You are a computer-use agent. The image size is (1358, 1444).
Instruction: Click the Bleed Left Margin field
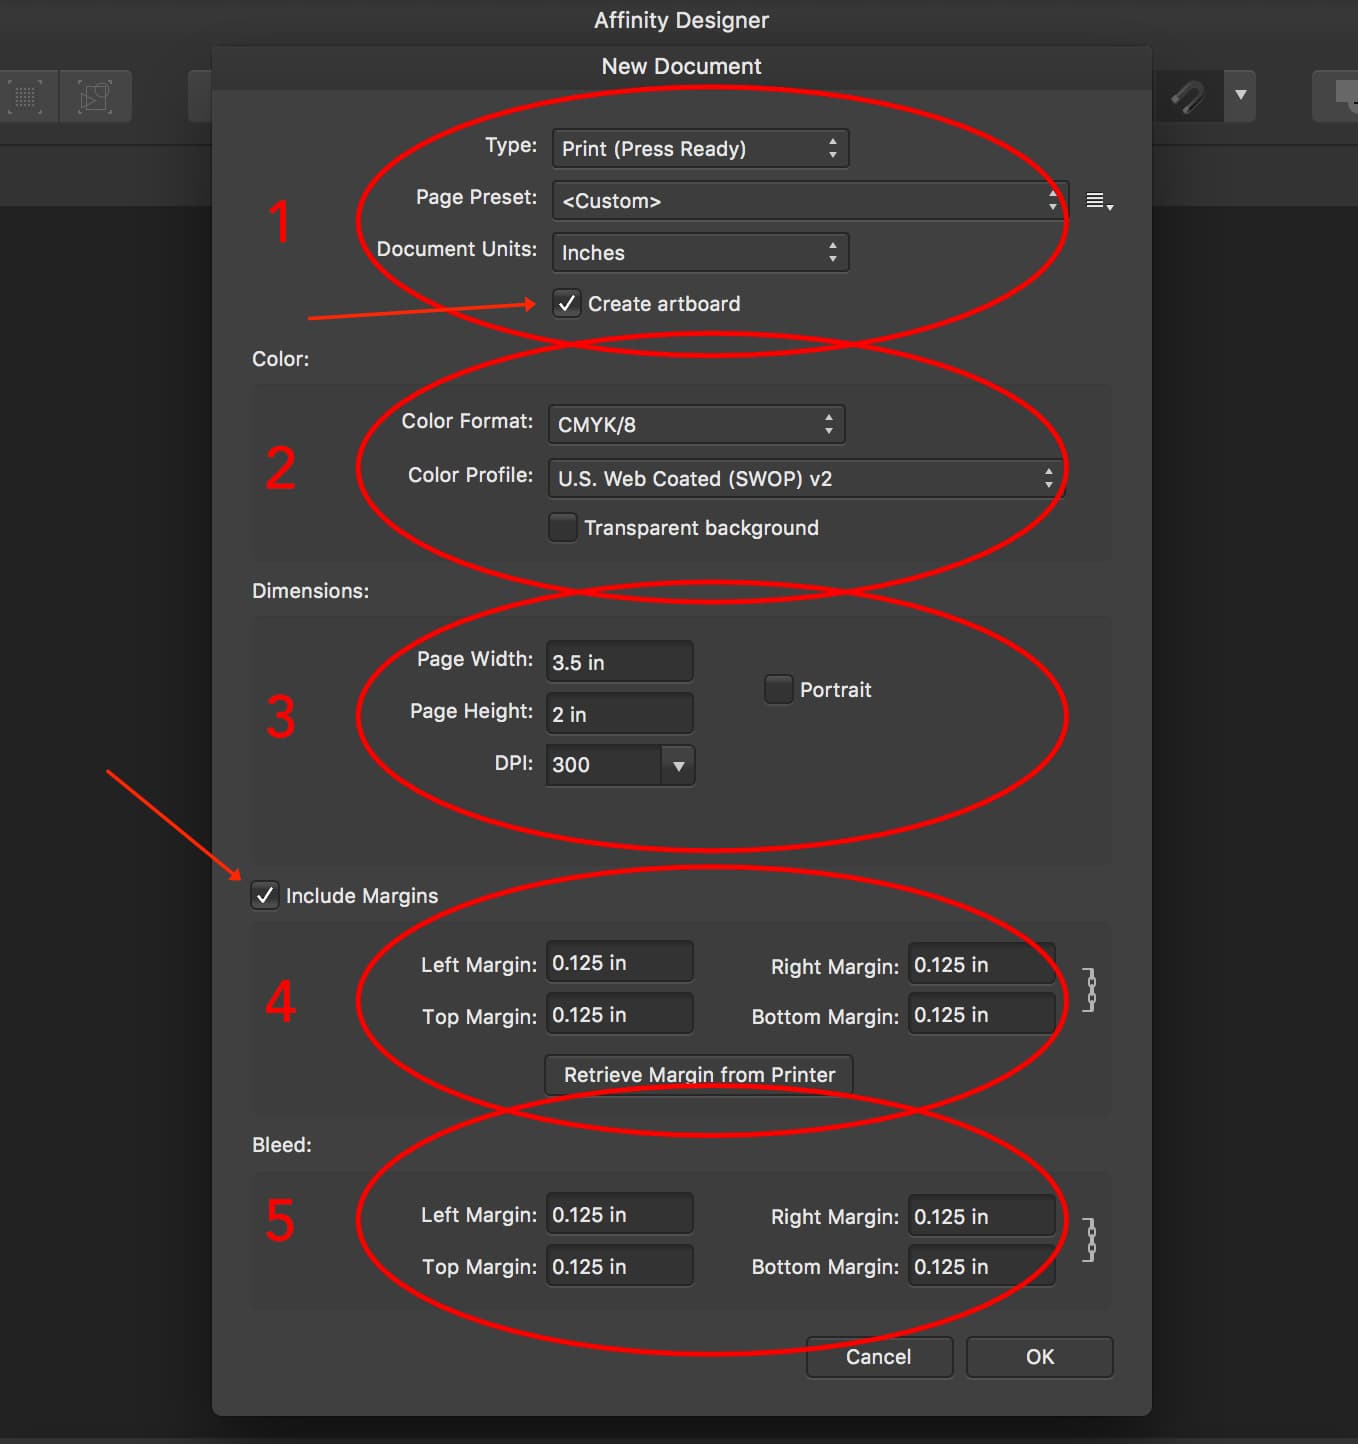click(620, 1214)
